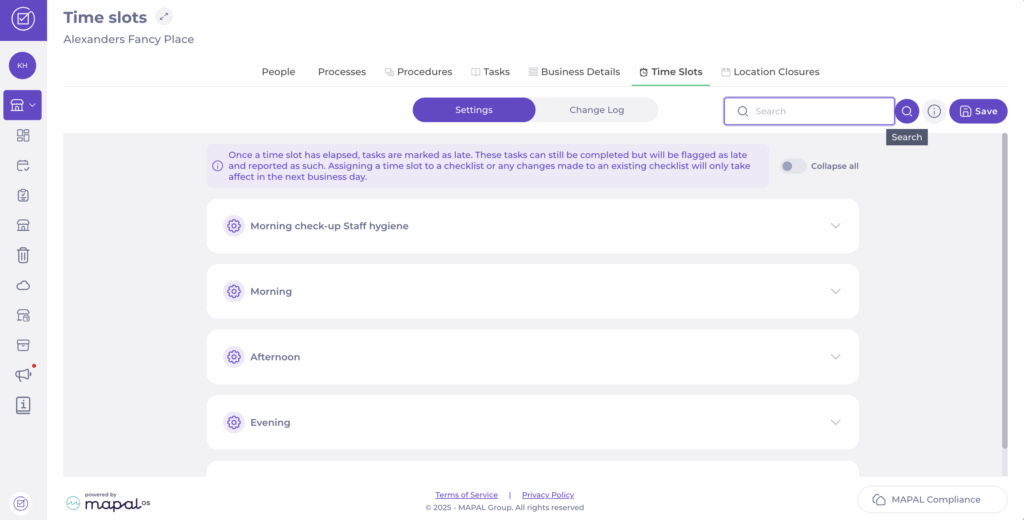Viewport: 1024px width, 520px height.
Task: Click the Save button
Action: tap(978, 111)
